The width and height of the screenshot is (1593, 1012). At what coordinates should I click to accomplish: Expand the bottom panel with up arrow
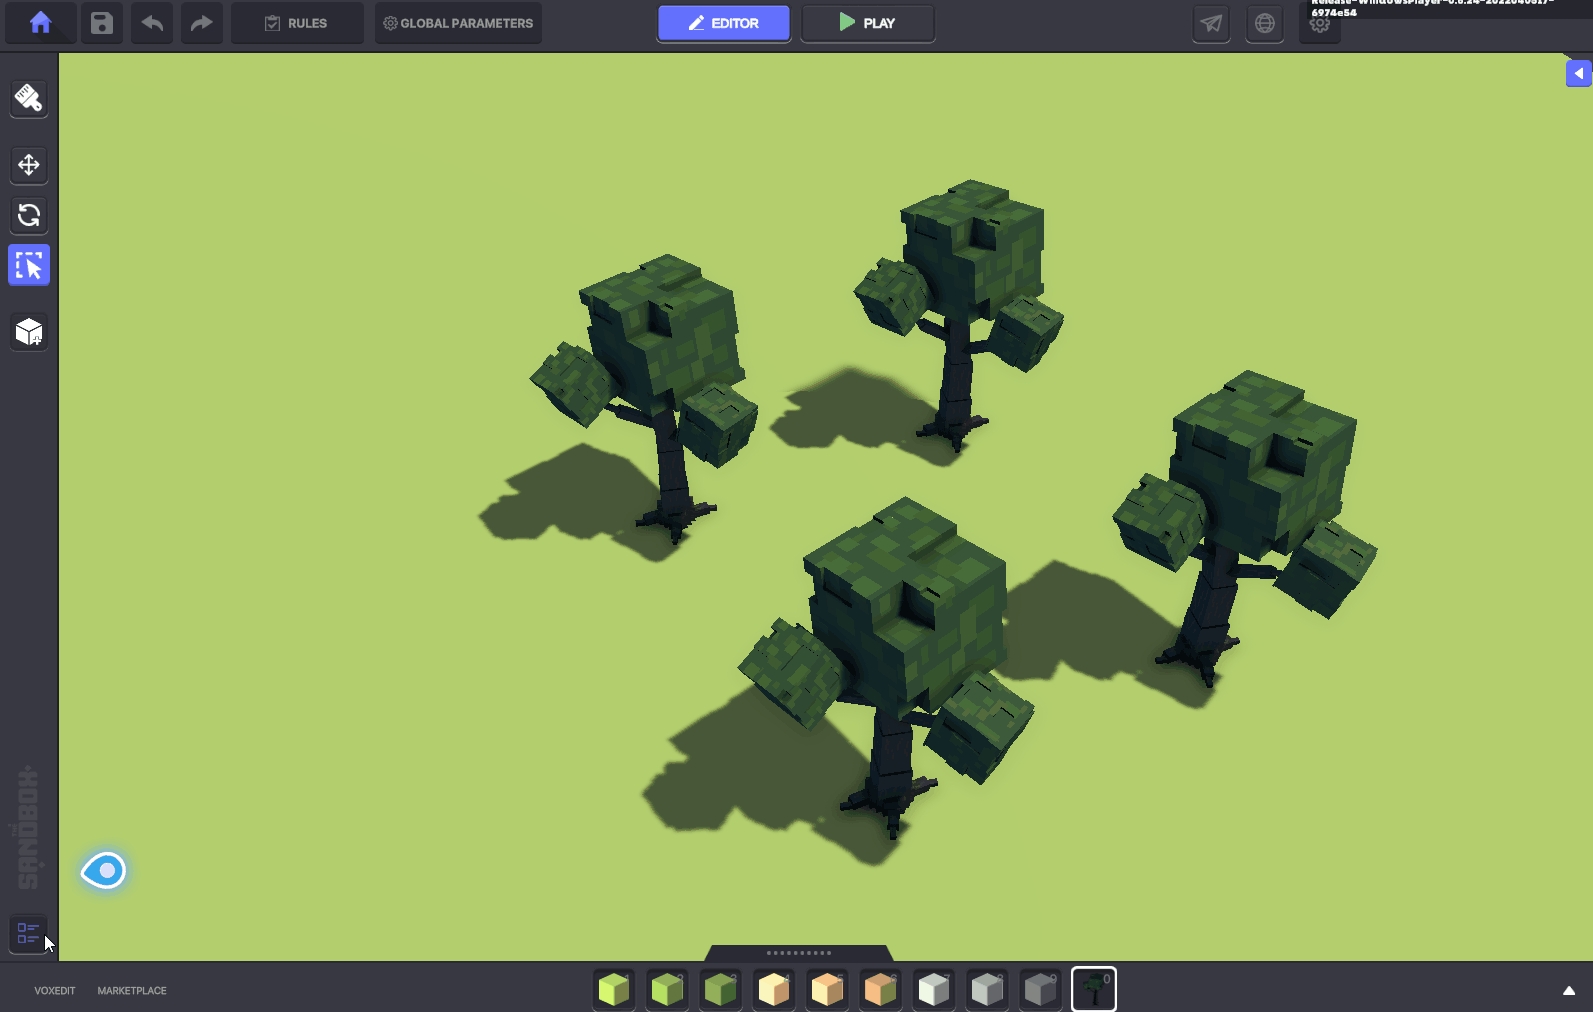(x=1568, y=991)
